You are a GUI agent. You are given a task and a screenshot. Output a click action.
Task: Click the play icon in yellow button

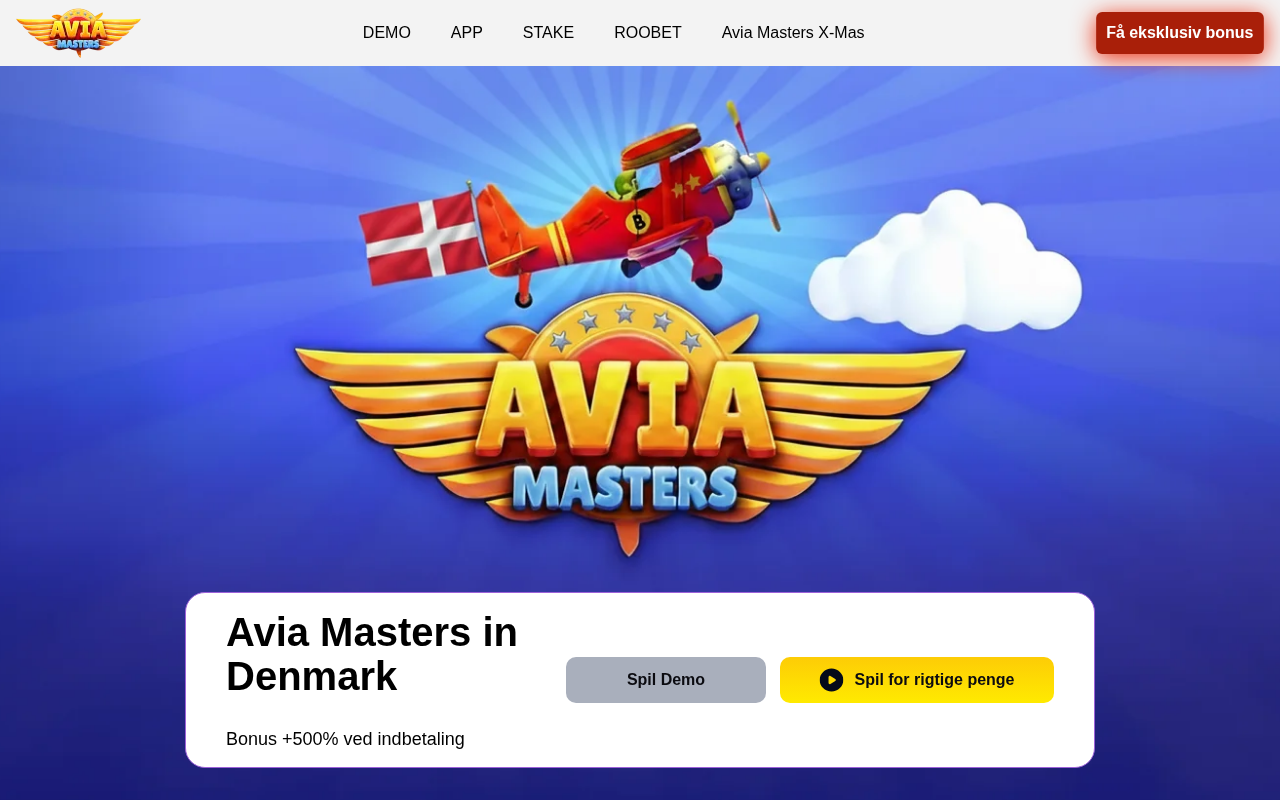click(831, 680)
